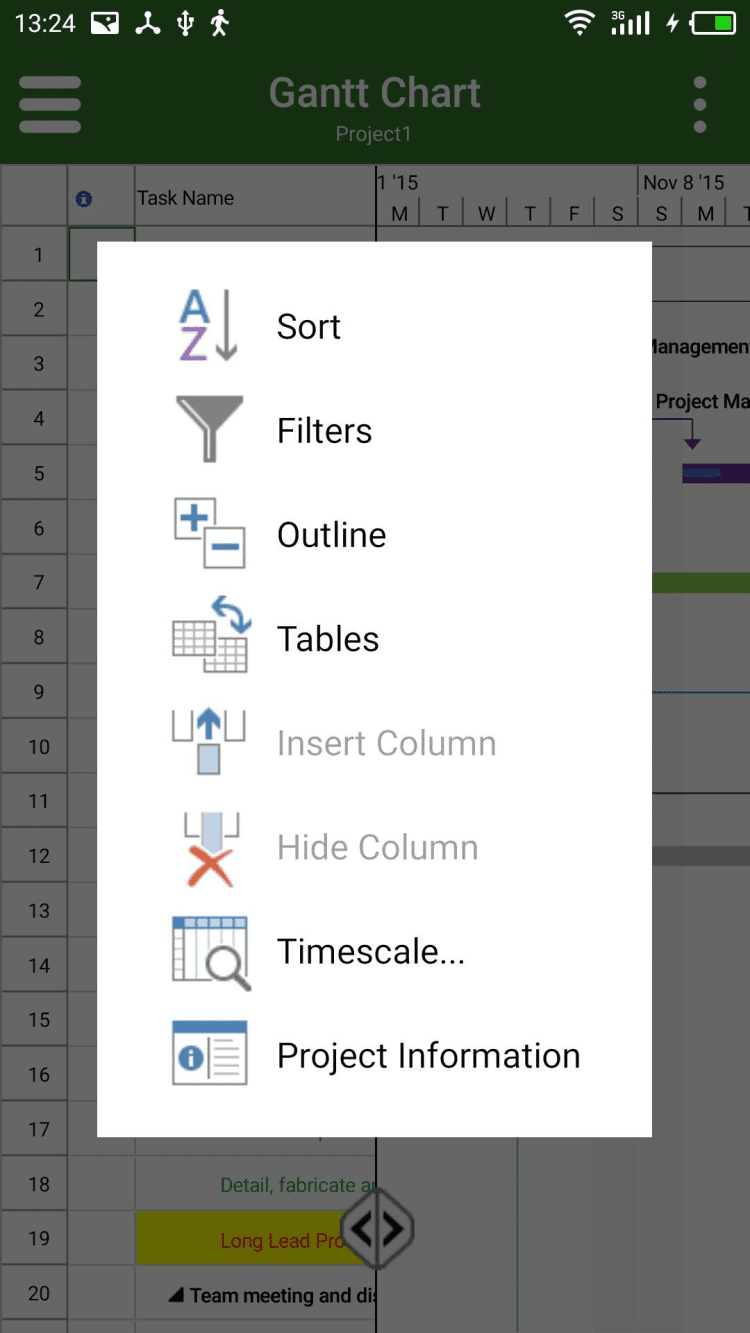Tap the Hide Column red X icon

(x=209, y=848)
